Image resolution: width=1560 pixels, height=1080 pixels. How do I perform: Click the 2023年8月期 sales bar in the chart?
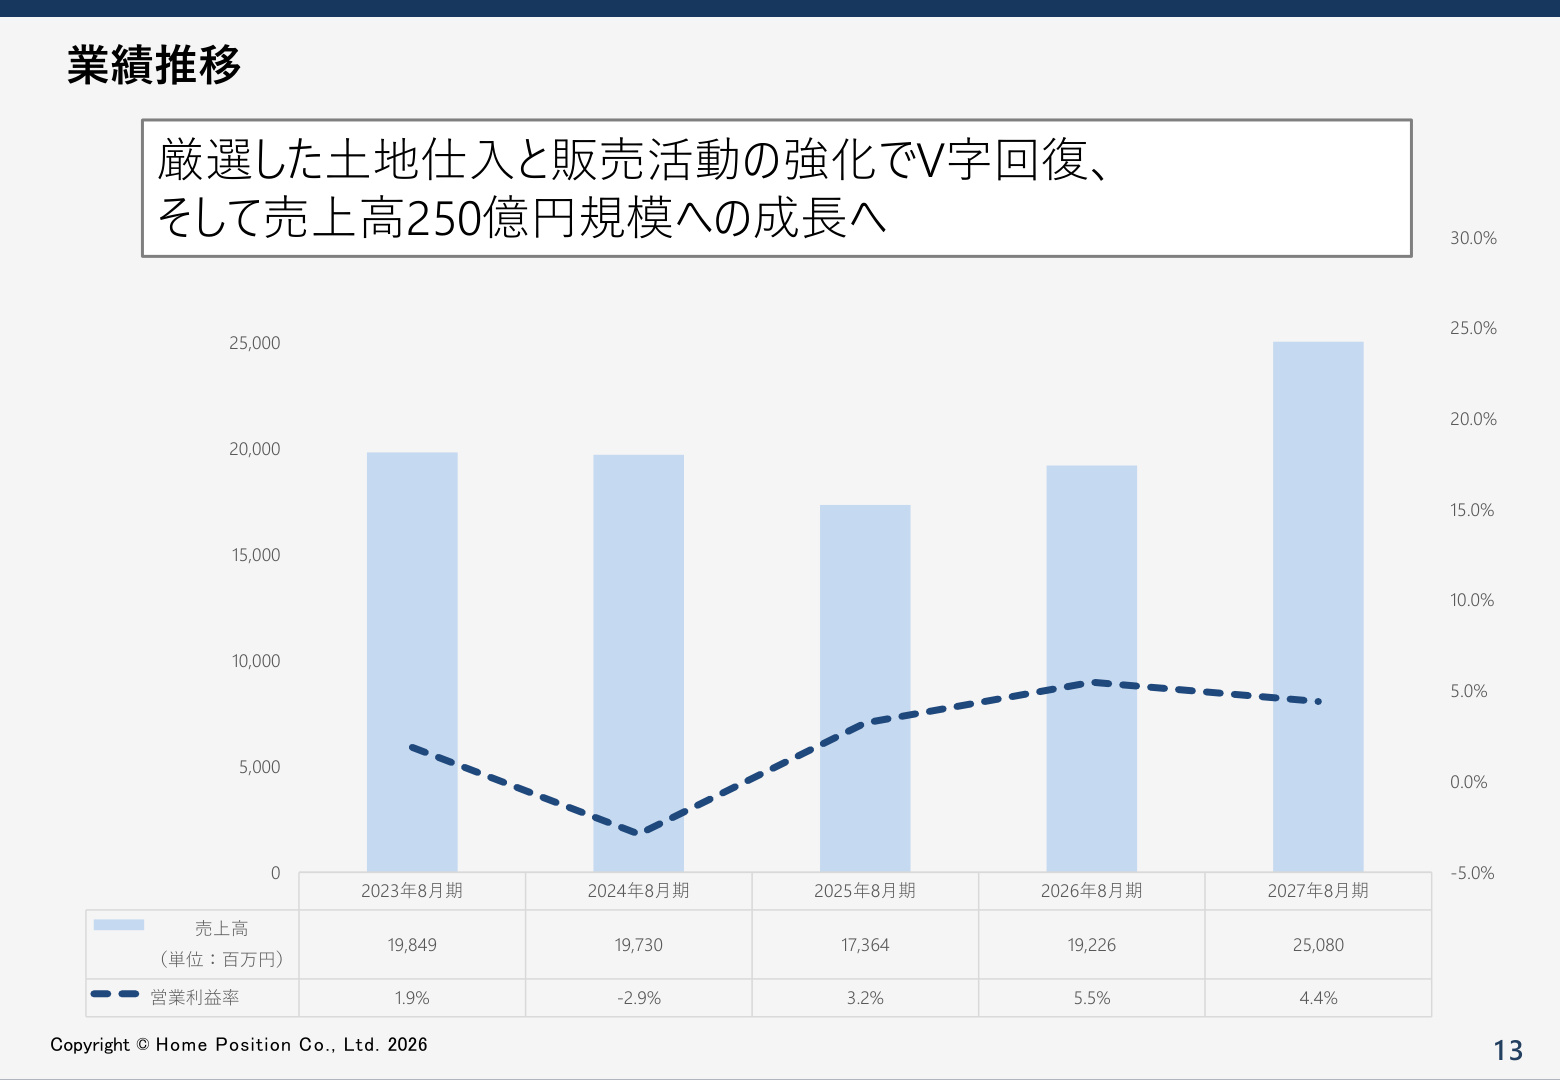pos(412,662)
